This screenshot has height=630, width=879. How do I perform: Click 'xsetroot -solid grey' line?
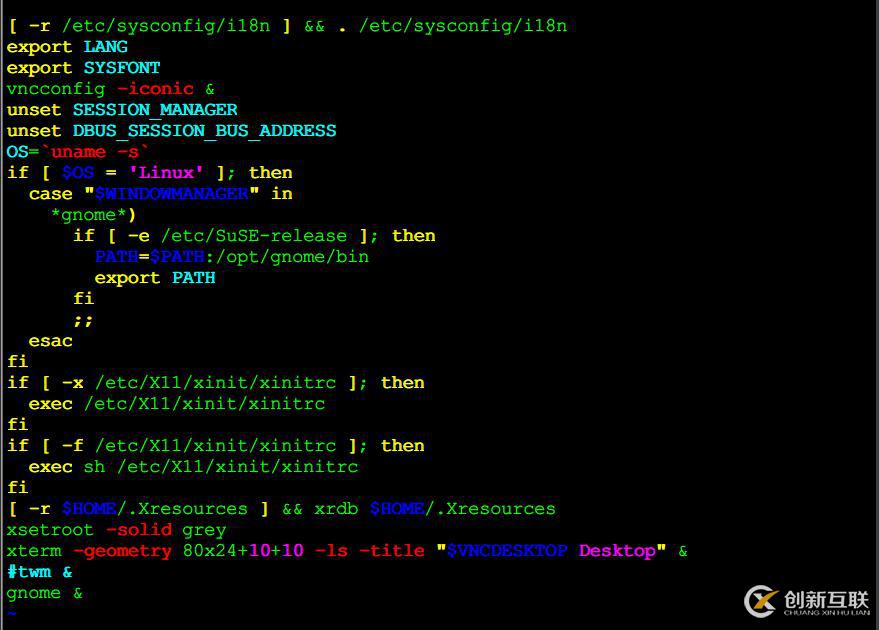(x=117, y=530)
